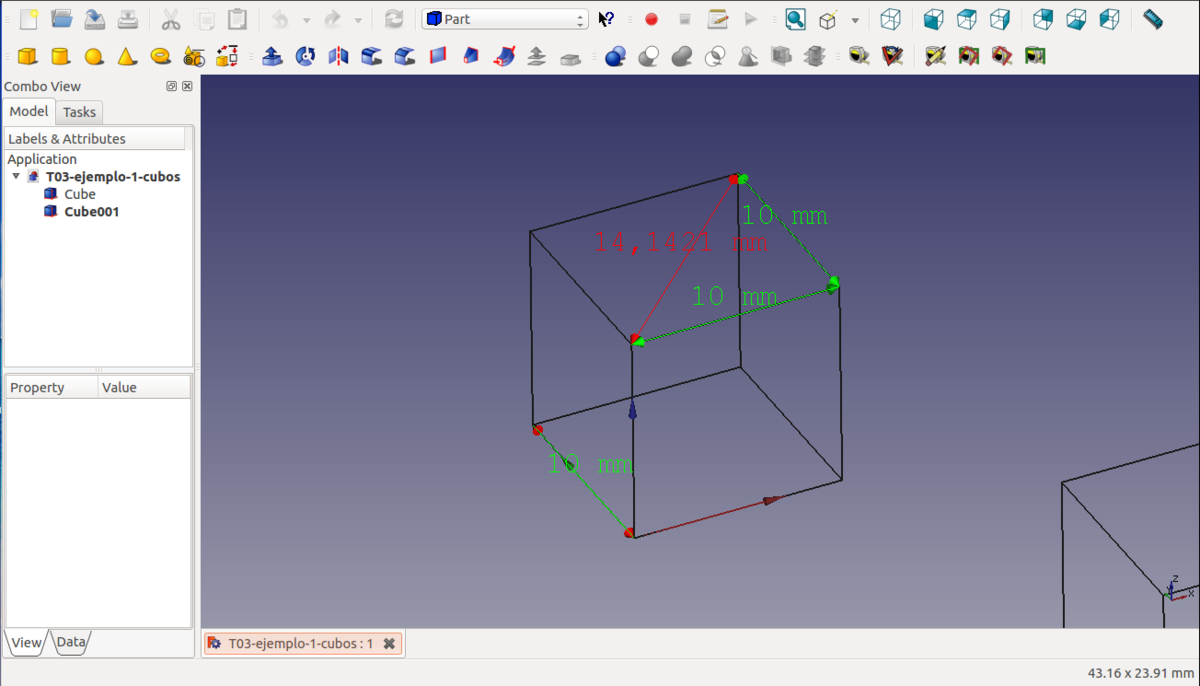
Task: Open the Data property tab
Action: coord(70,642)
